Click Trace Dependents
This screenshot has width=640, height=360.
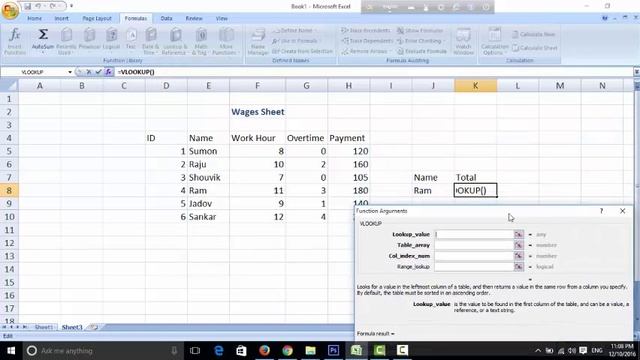click(367, 41)
